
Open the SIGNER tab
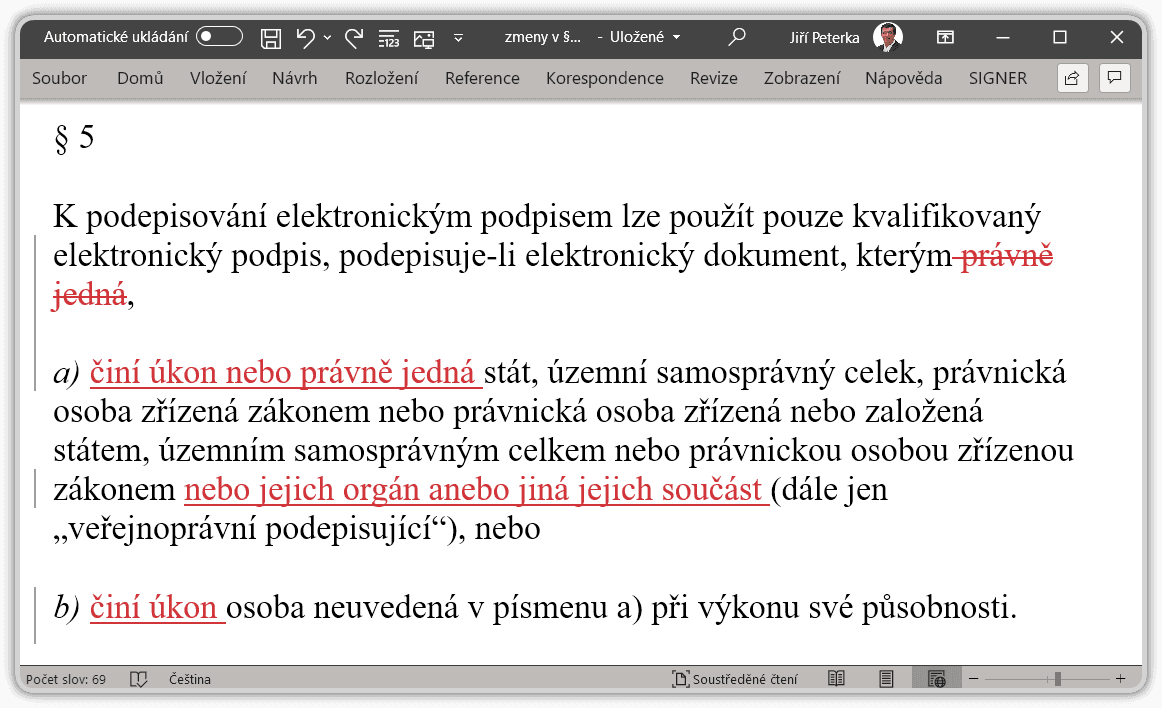click(997, 78)
